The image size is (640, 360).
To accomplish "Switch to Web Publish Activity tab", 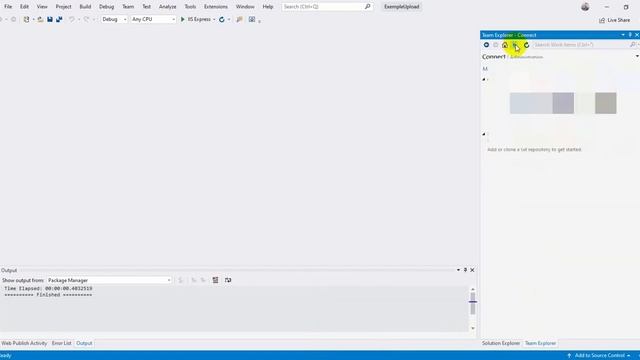I will [24, 343].
